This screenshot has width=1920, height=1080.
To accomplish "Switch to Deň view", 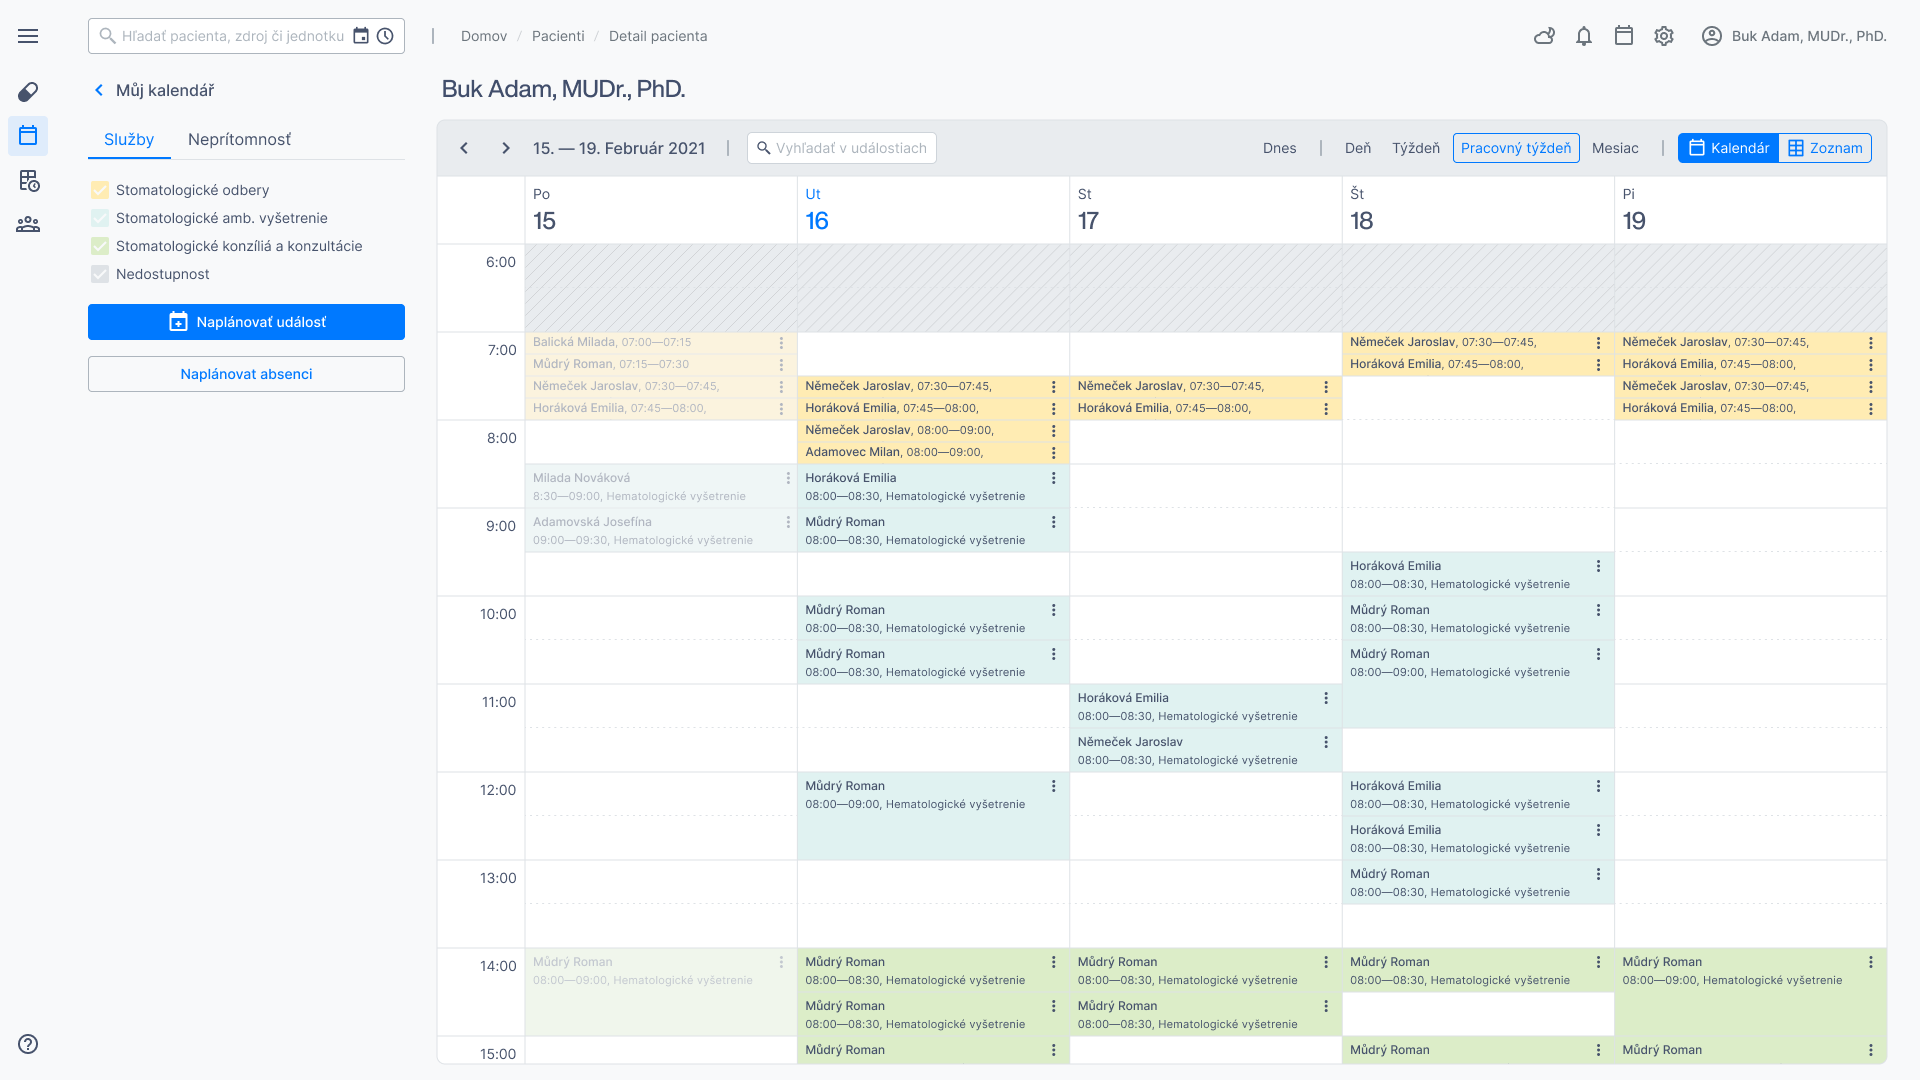I will [1358, 148].
